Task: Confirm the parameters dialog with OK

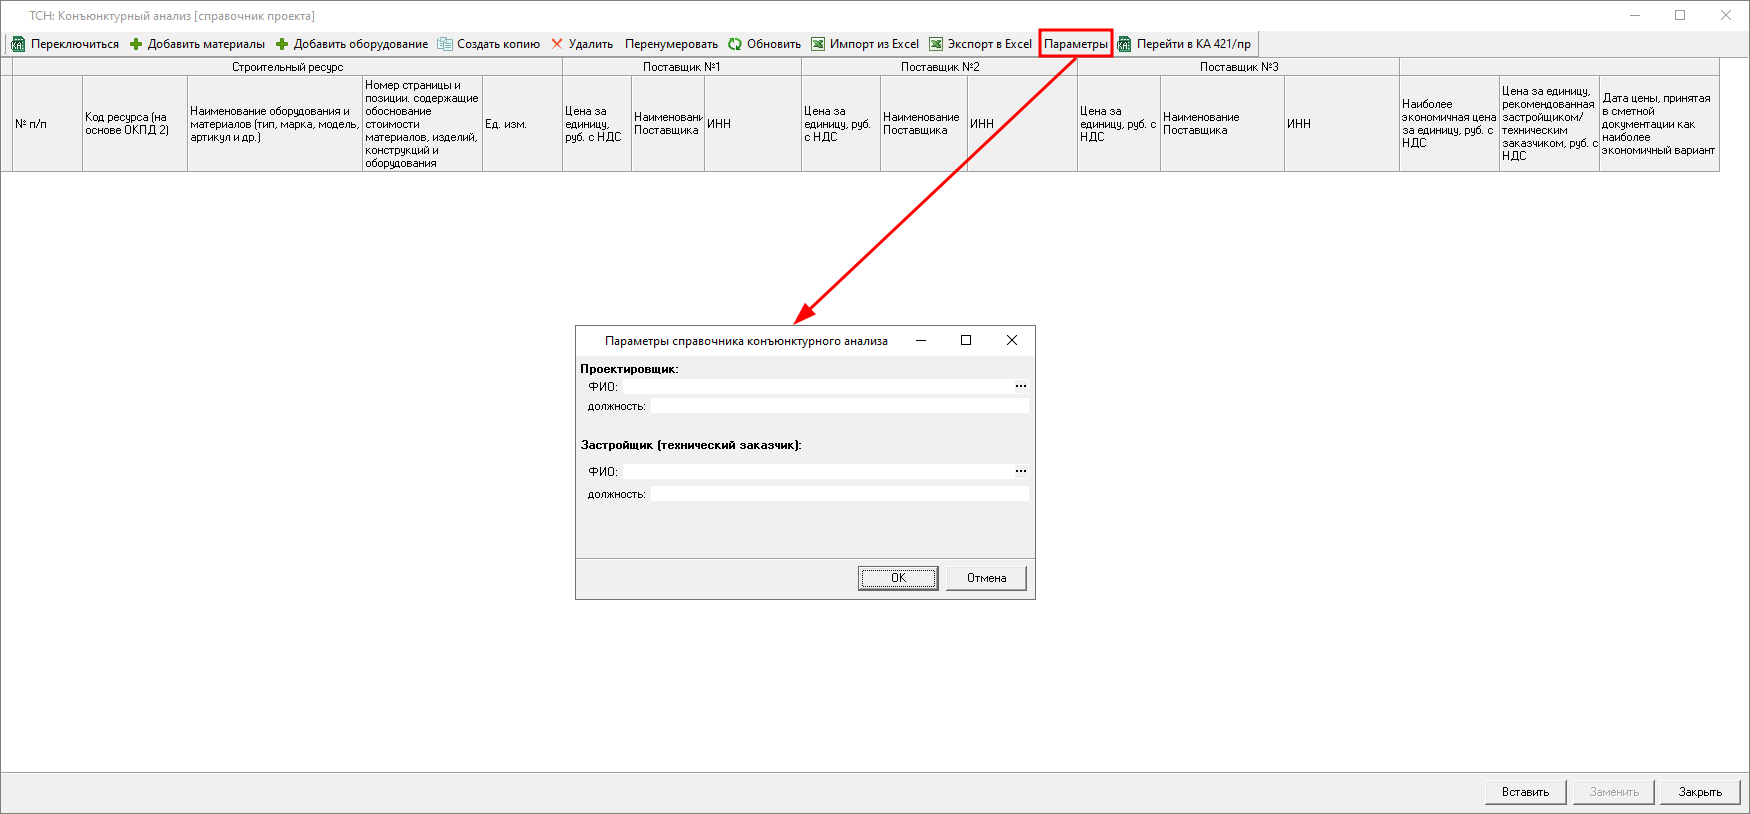Action: click(x=898, y=578)
